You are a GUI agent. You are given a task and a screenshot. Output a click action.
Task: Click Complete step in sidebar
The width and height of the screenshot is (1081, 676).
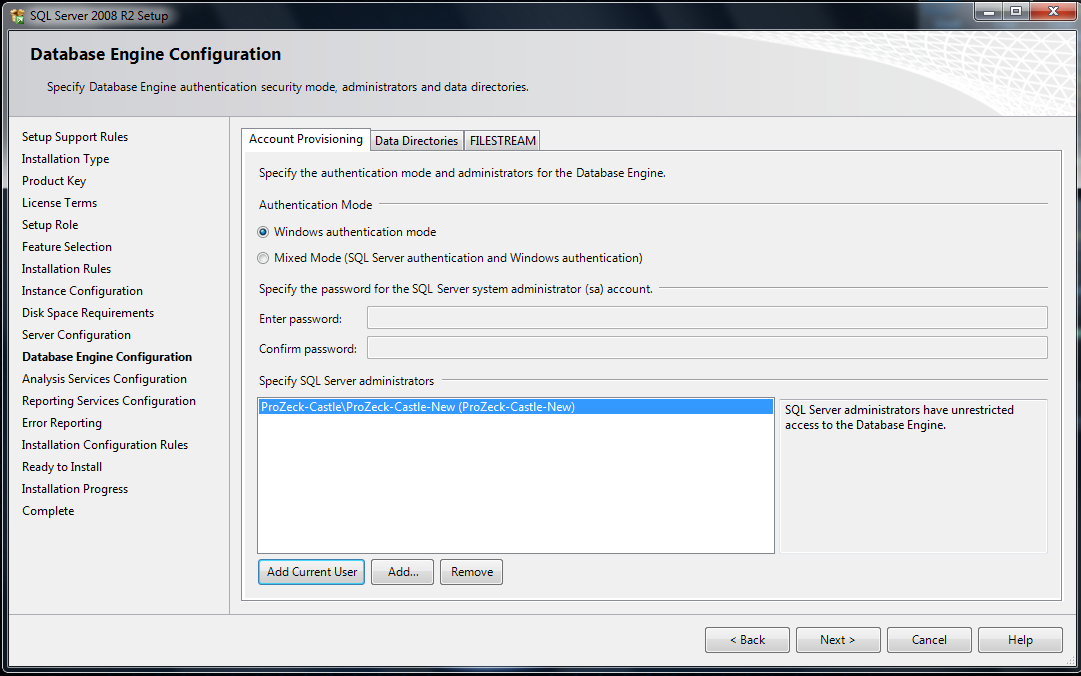coord(48,511)
